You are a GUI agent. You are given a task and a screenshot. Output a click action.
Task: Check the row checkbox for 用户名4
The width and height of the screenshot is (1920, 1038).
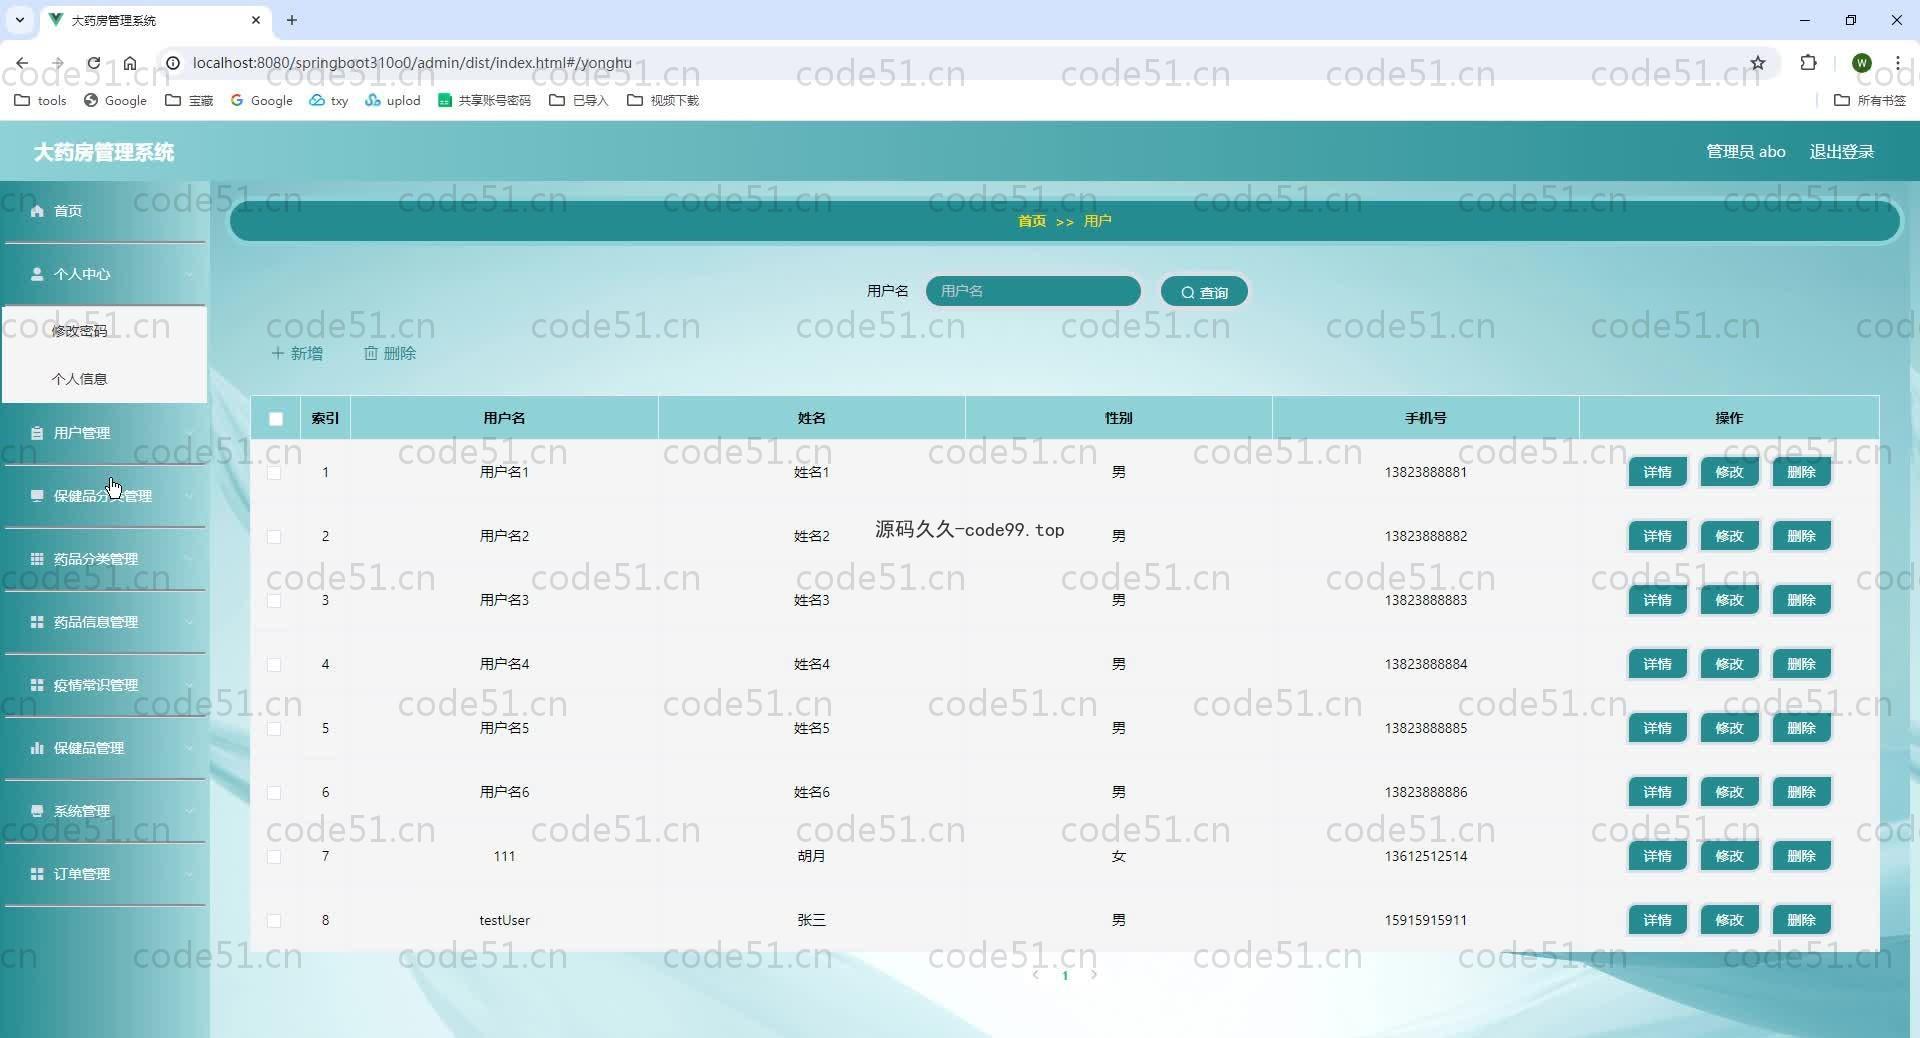[274, 665]
